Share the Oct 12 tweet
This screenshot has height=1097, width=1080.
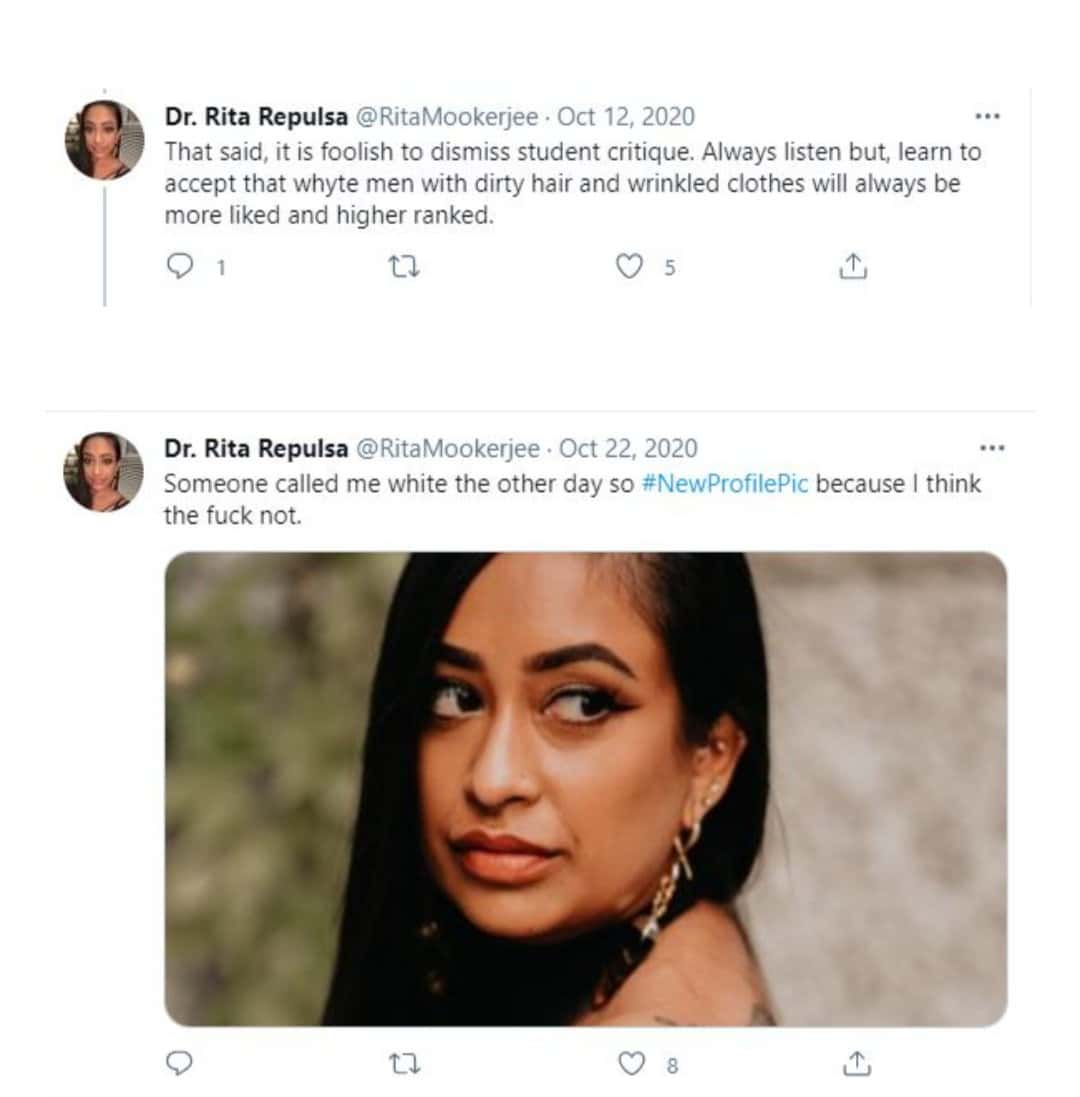pos(851,267)
